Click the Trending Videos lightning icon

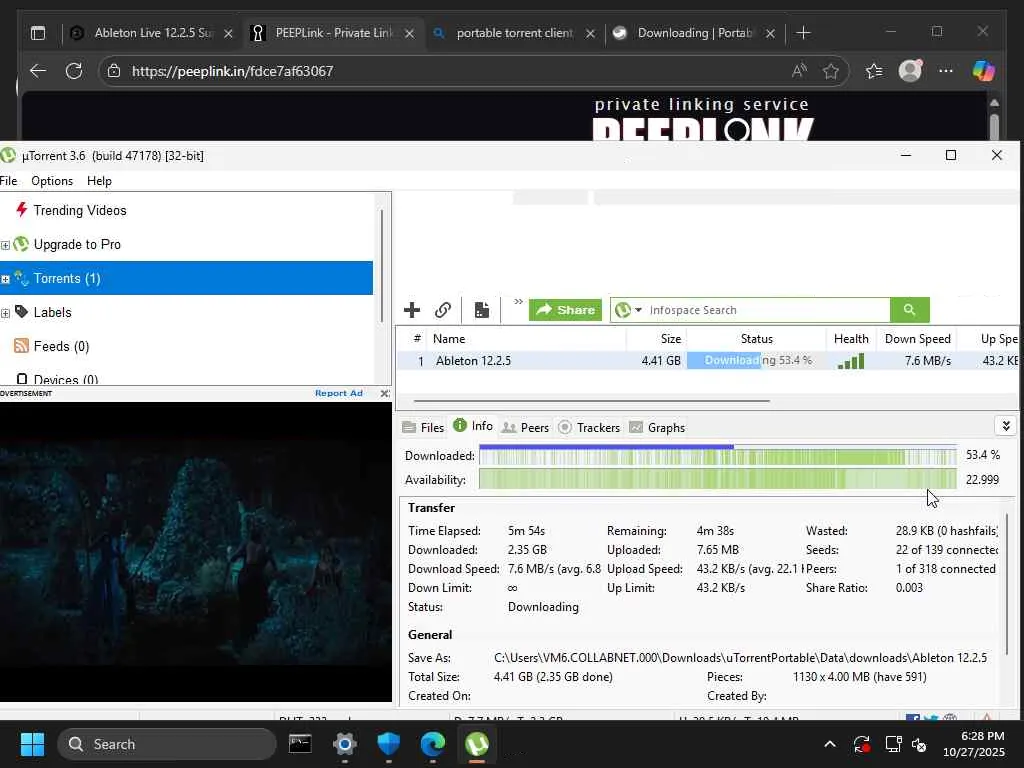(x=22, y=210)
